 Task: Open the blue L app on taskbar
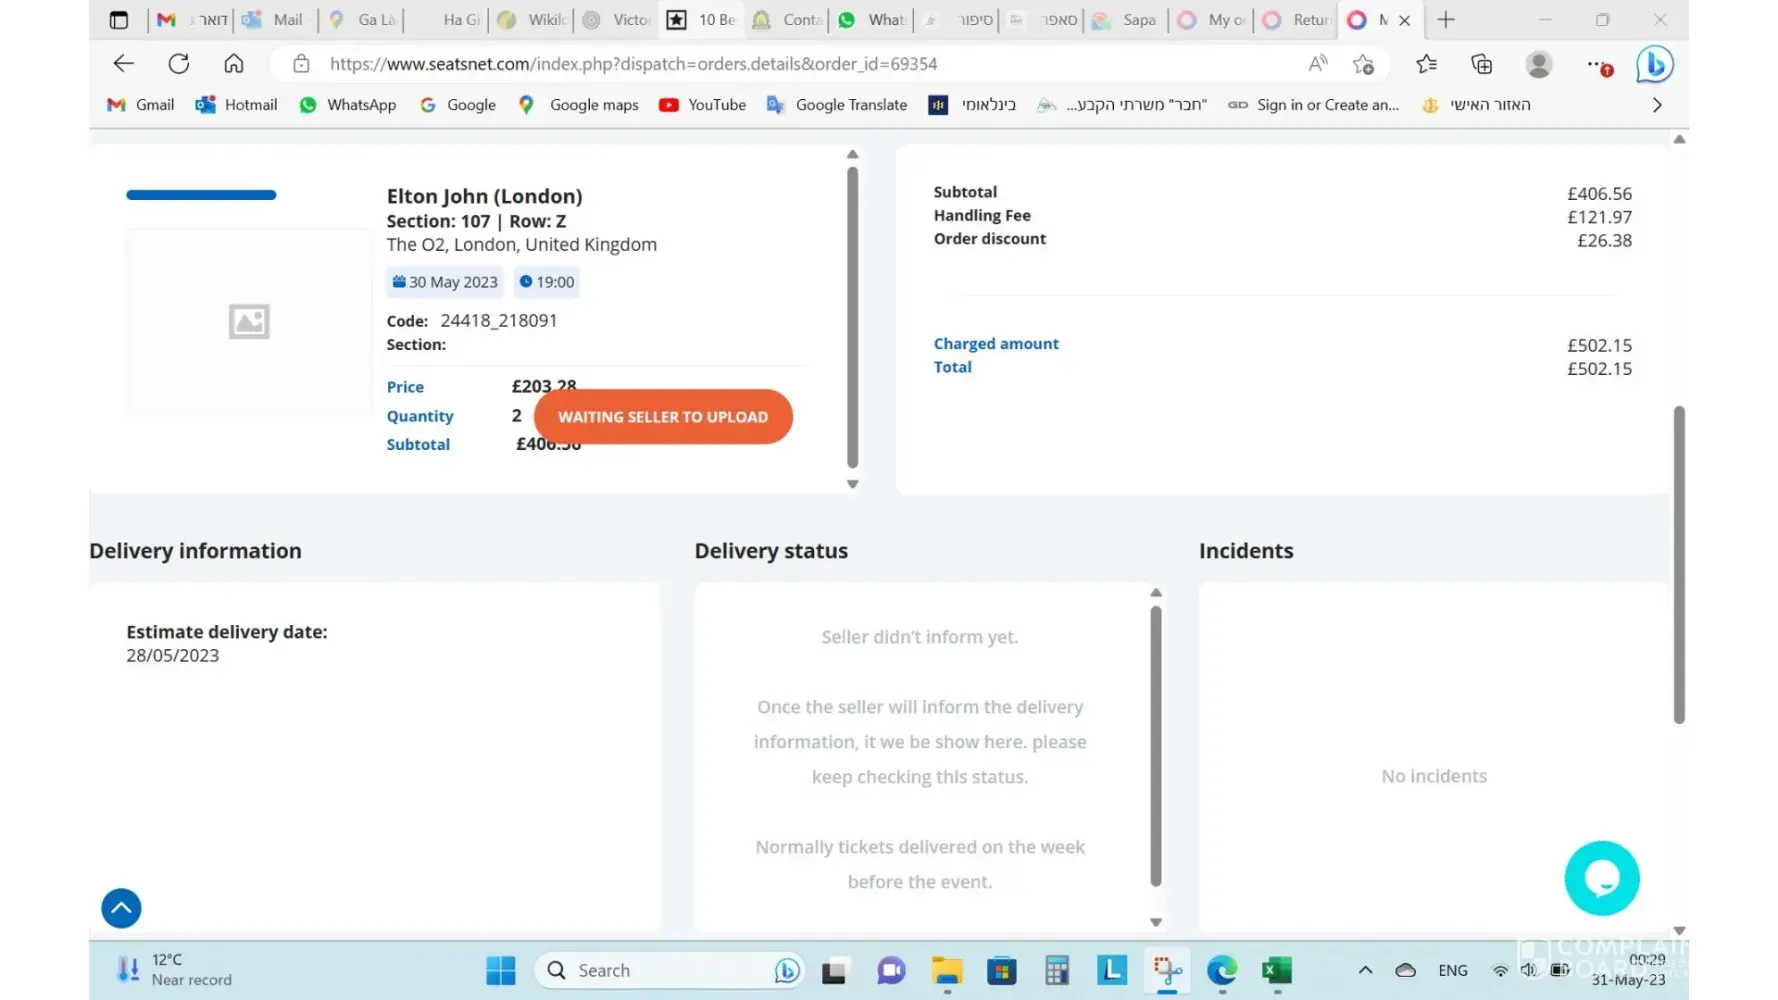[x=1112, y=970]
